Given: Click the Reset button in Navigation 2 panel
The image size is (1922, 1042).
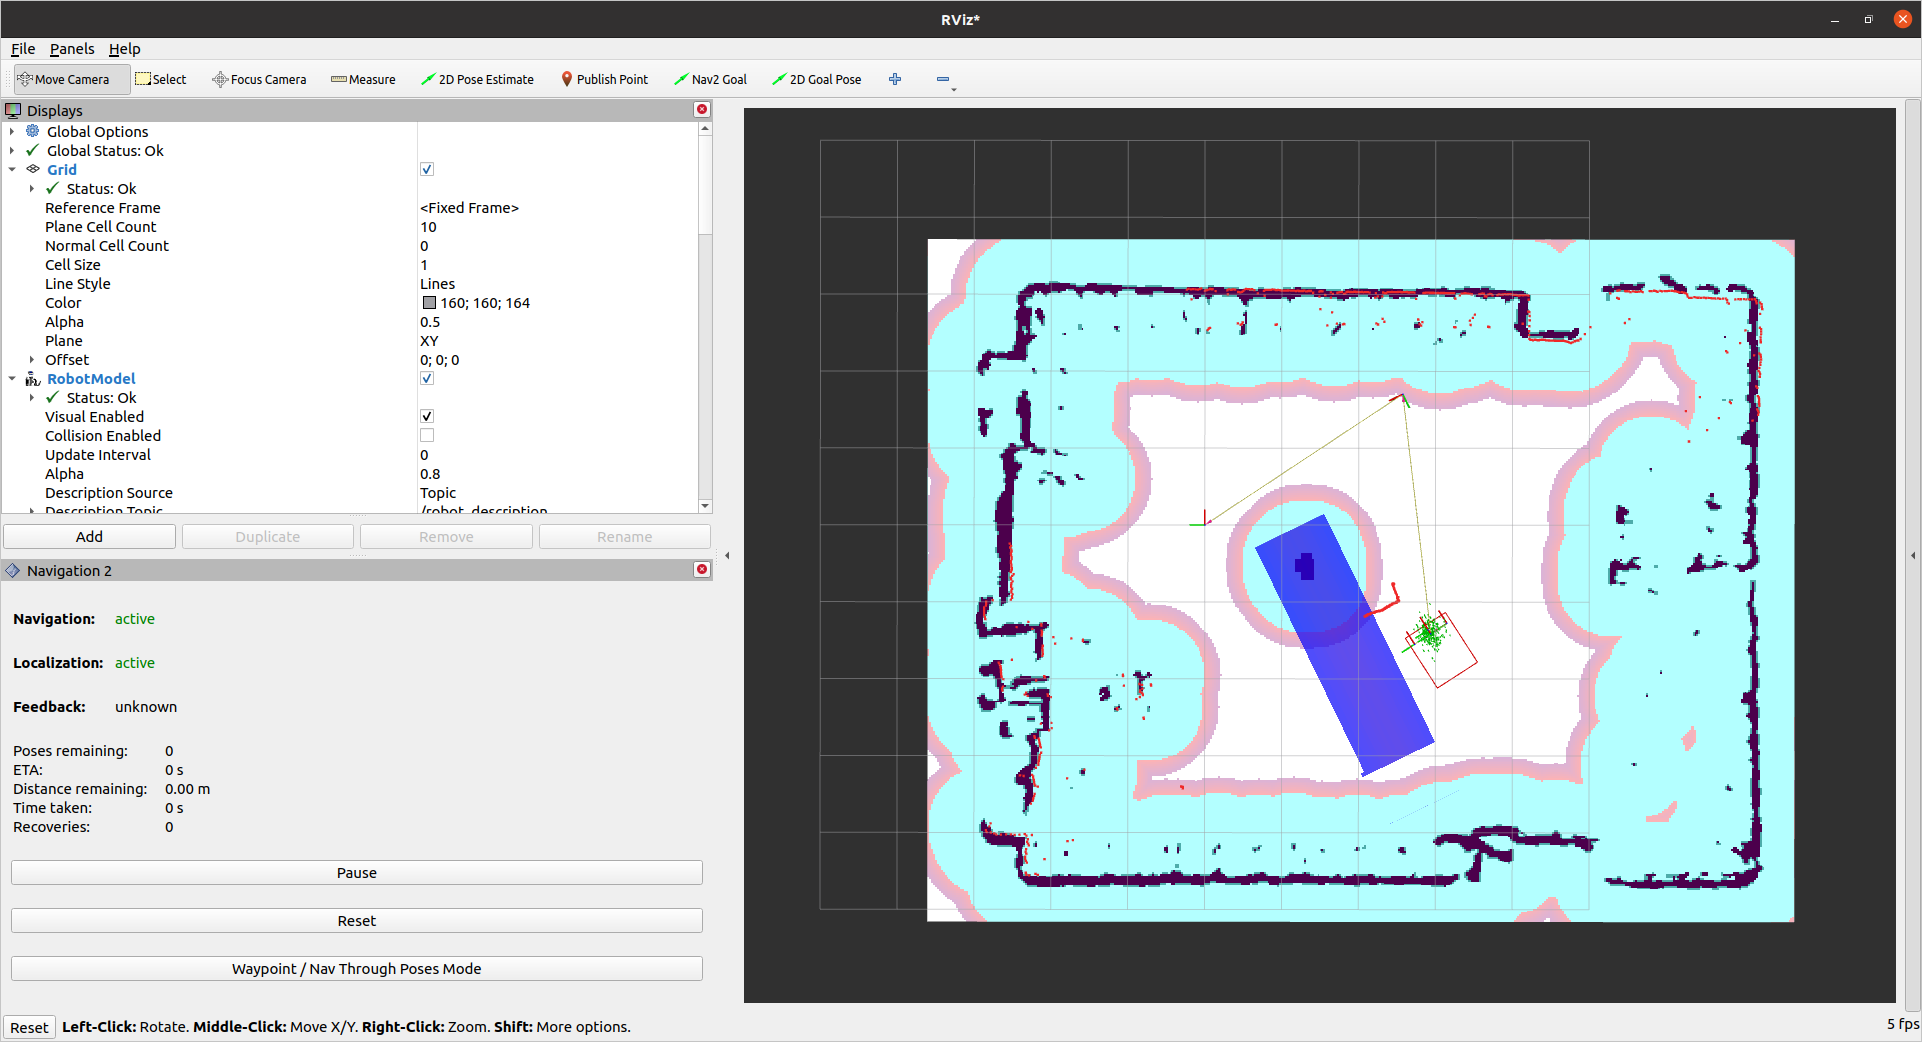Looking at the screenshot, I should 357,921.
